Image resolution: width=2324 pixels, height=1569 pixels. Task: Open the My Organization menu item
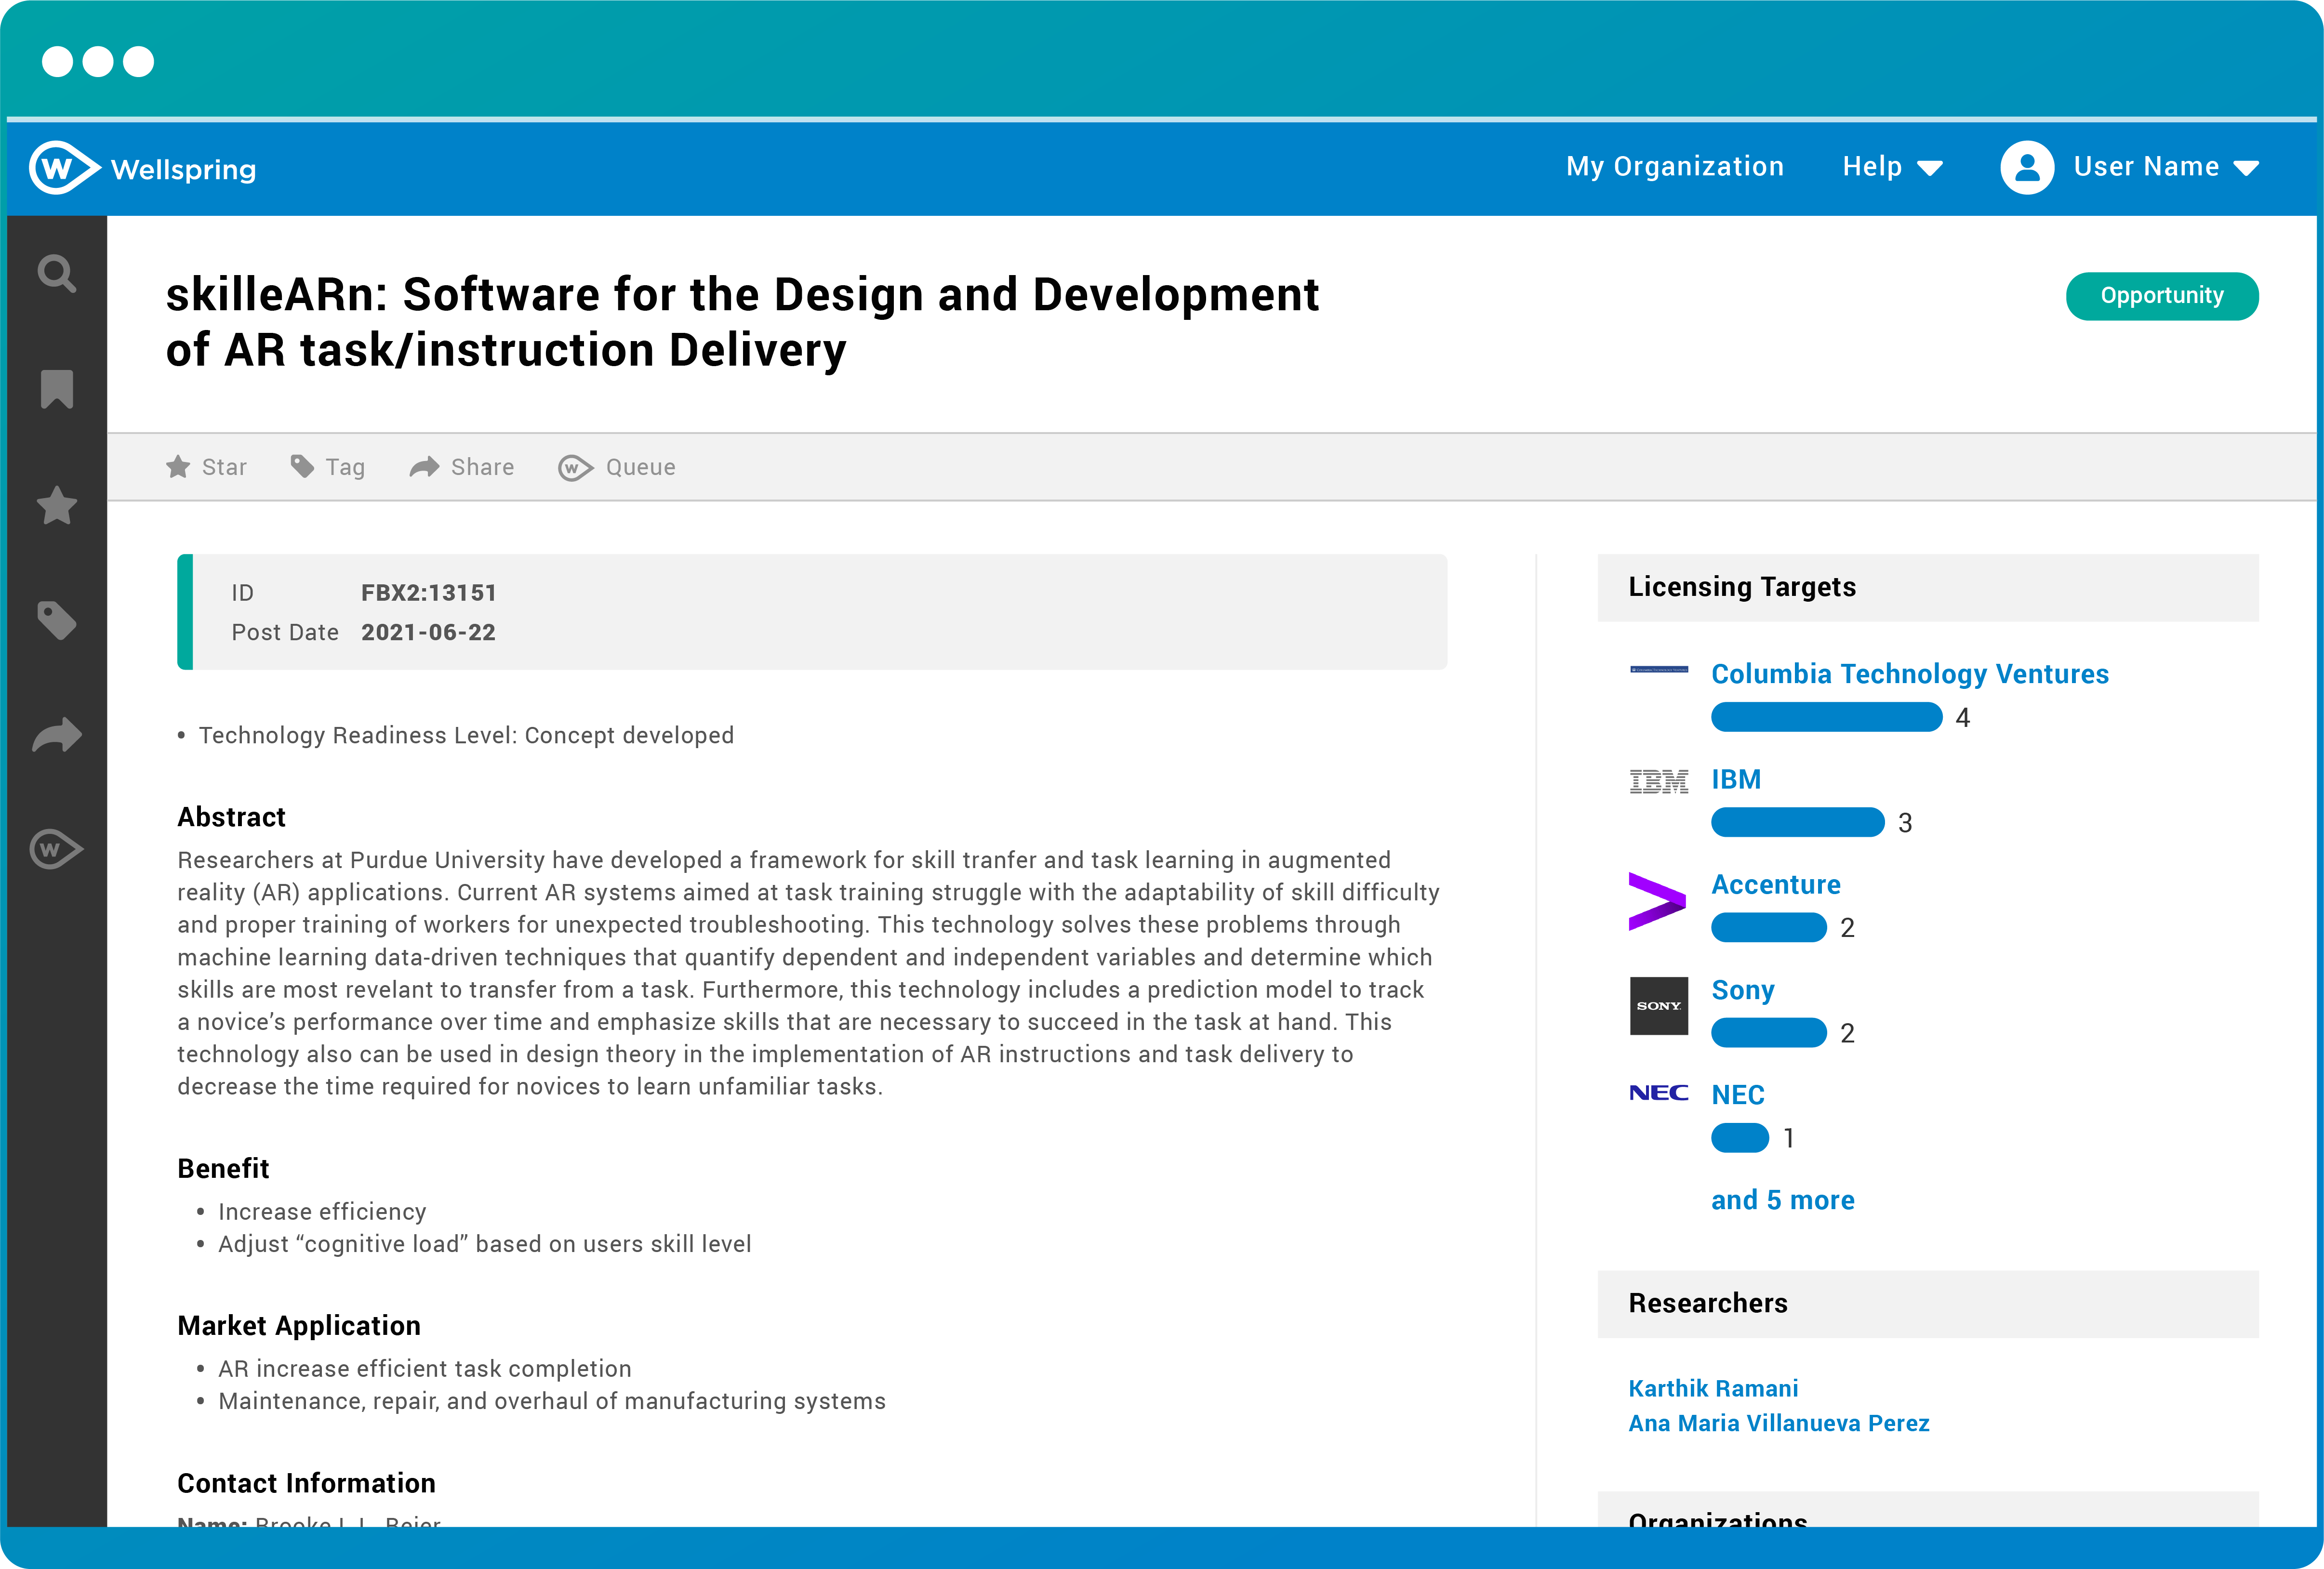[1675, 167]
